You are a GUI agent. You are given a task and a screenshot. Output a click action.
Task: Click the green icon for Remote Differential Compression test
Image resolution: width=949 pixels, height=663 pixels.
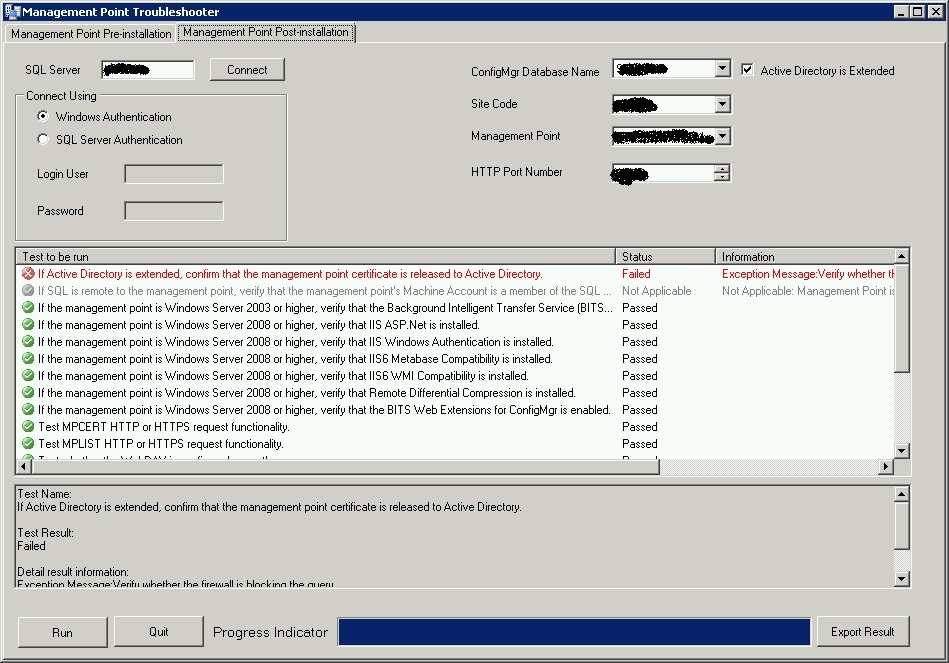pos(28,392)
